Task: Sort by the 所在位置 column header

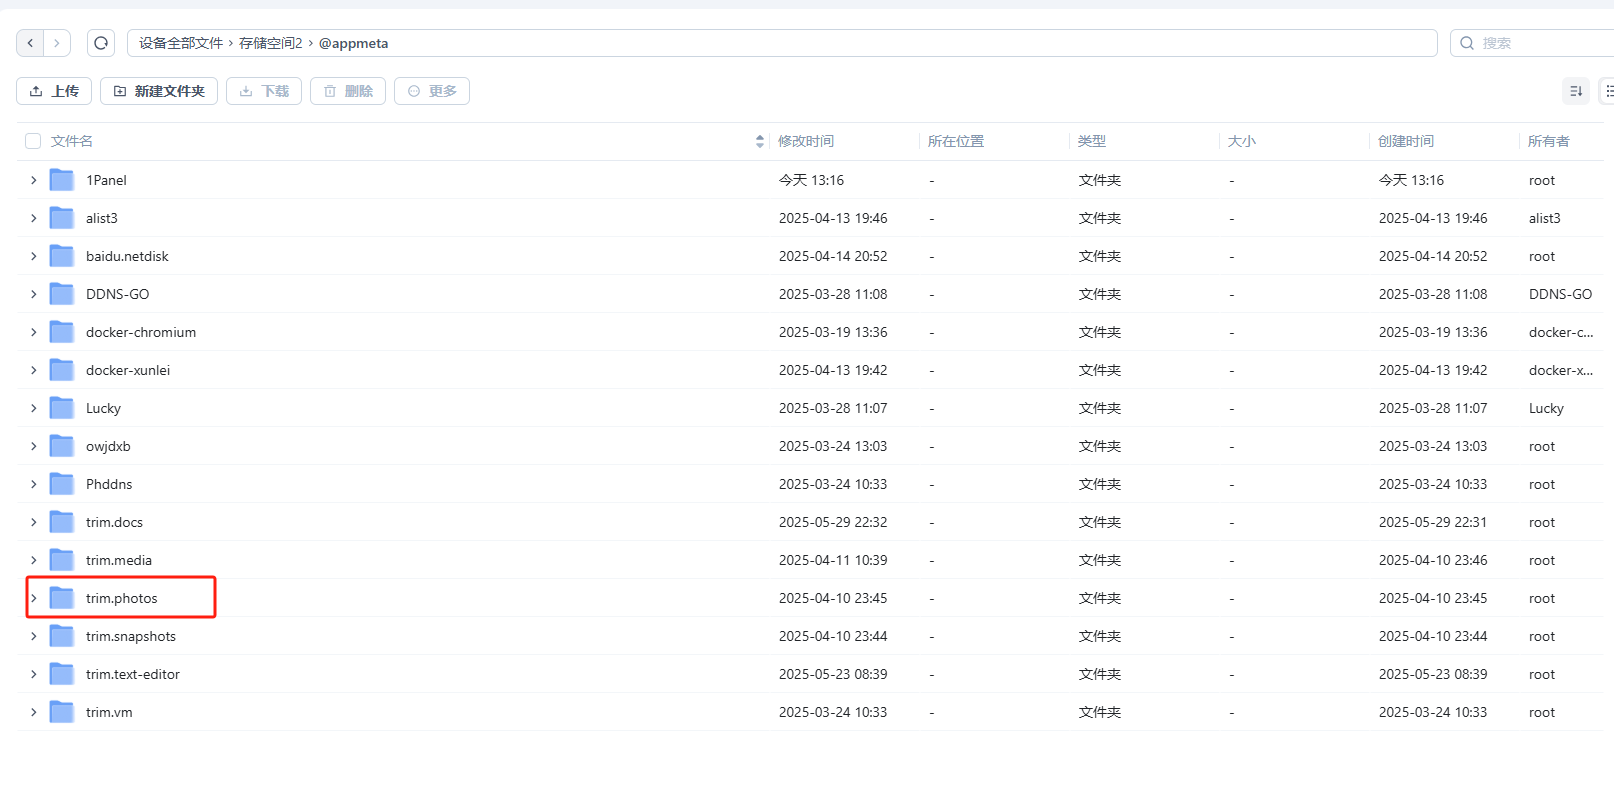Action: click(x=956, y=141)
